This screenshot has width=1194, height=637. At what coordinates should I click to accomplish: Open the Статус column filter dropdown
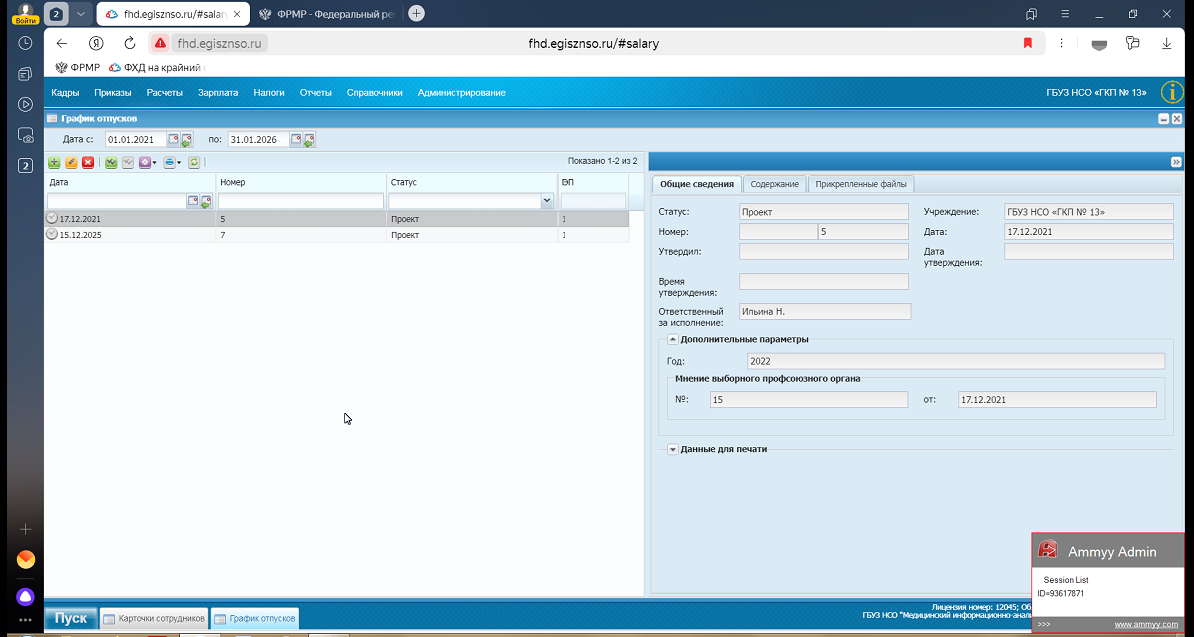547,201
